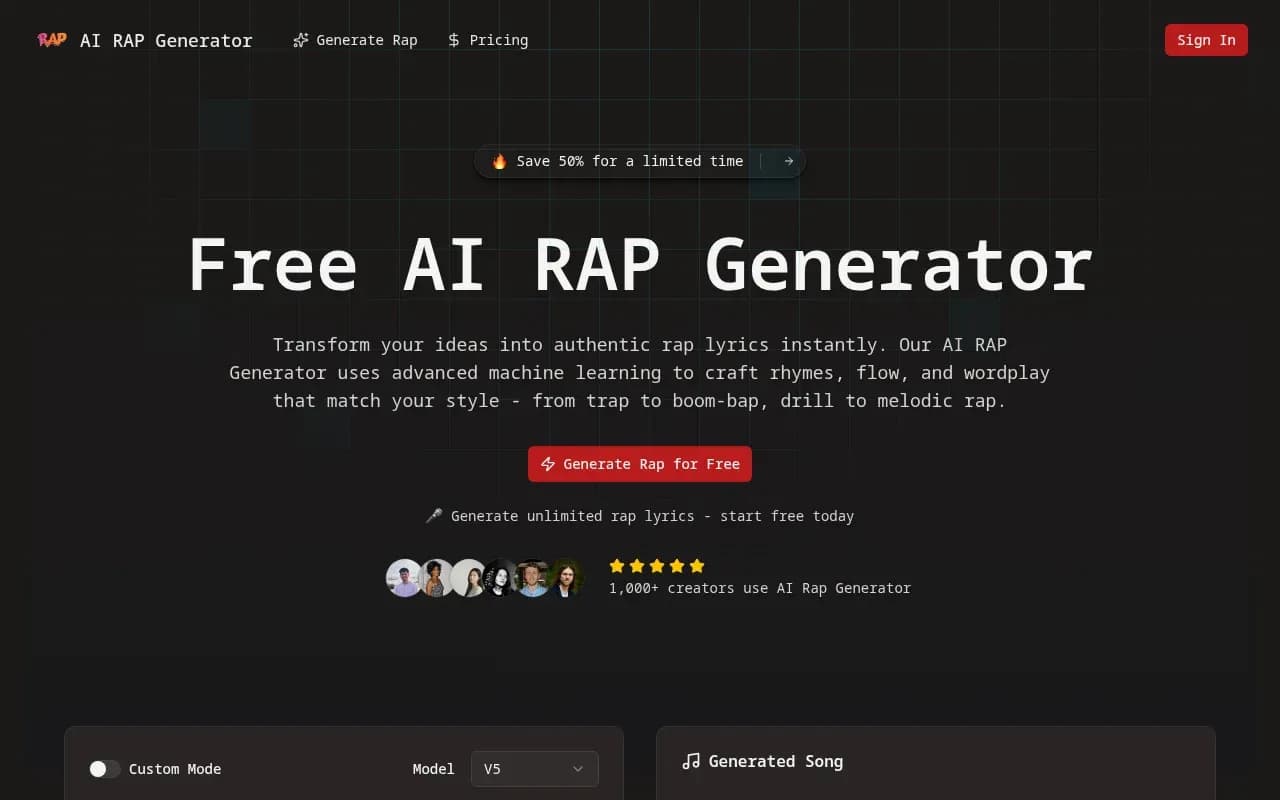
Task: Click the RAP logo icon in the header
Action: click(x=51, y=40)
